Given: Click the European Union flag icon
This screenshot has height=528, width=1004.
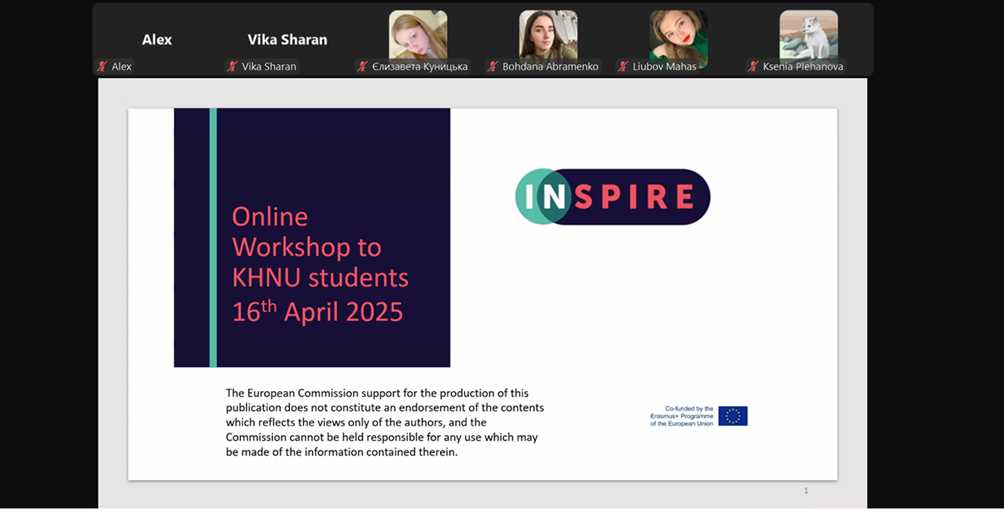Looking at the screenshot, I should [x=733, y=416].
